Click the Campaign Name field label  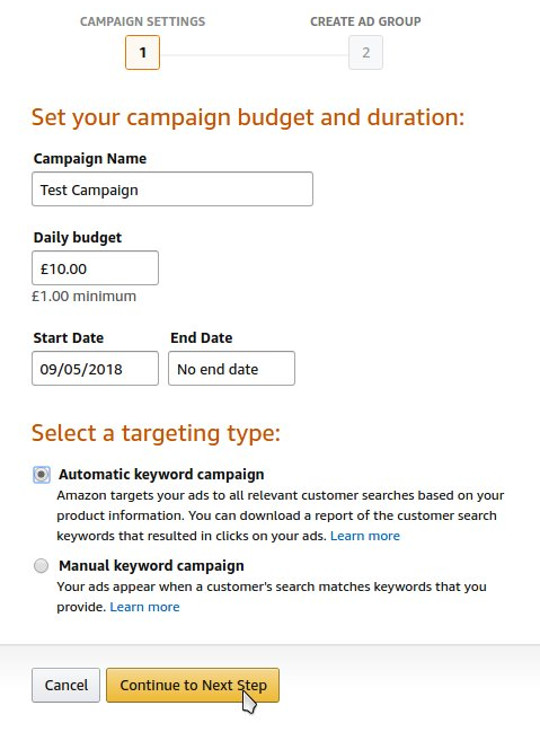click(x=90, y=159)
